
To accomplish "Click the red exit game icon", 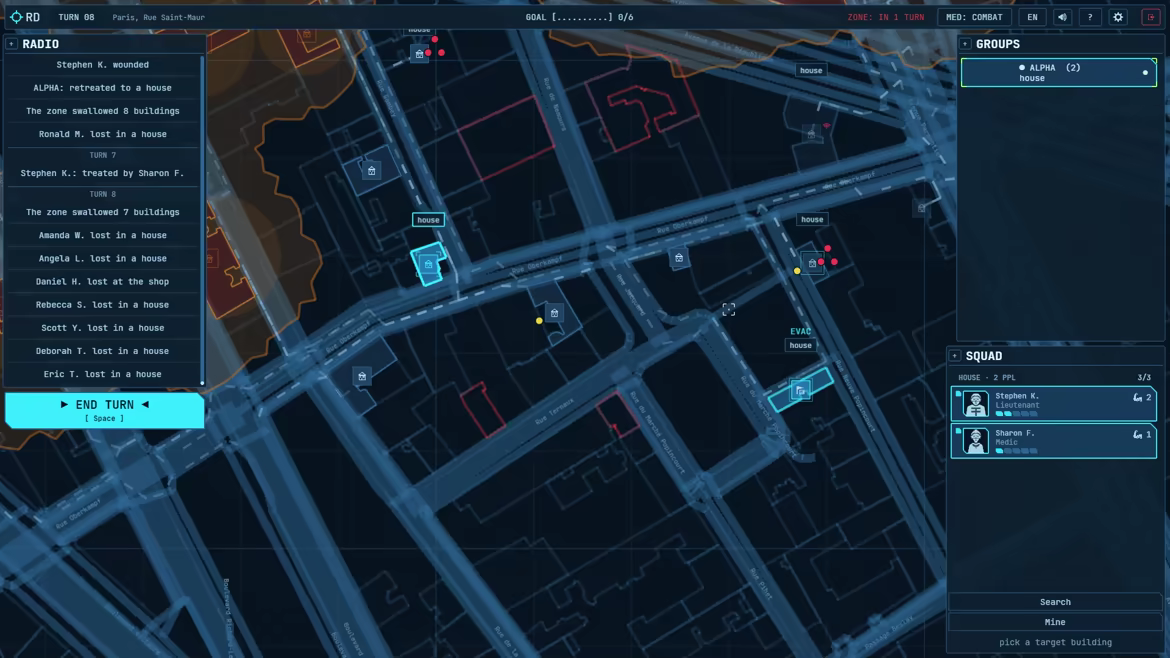I will click(x=1151, y=17).
